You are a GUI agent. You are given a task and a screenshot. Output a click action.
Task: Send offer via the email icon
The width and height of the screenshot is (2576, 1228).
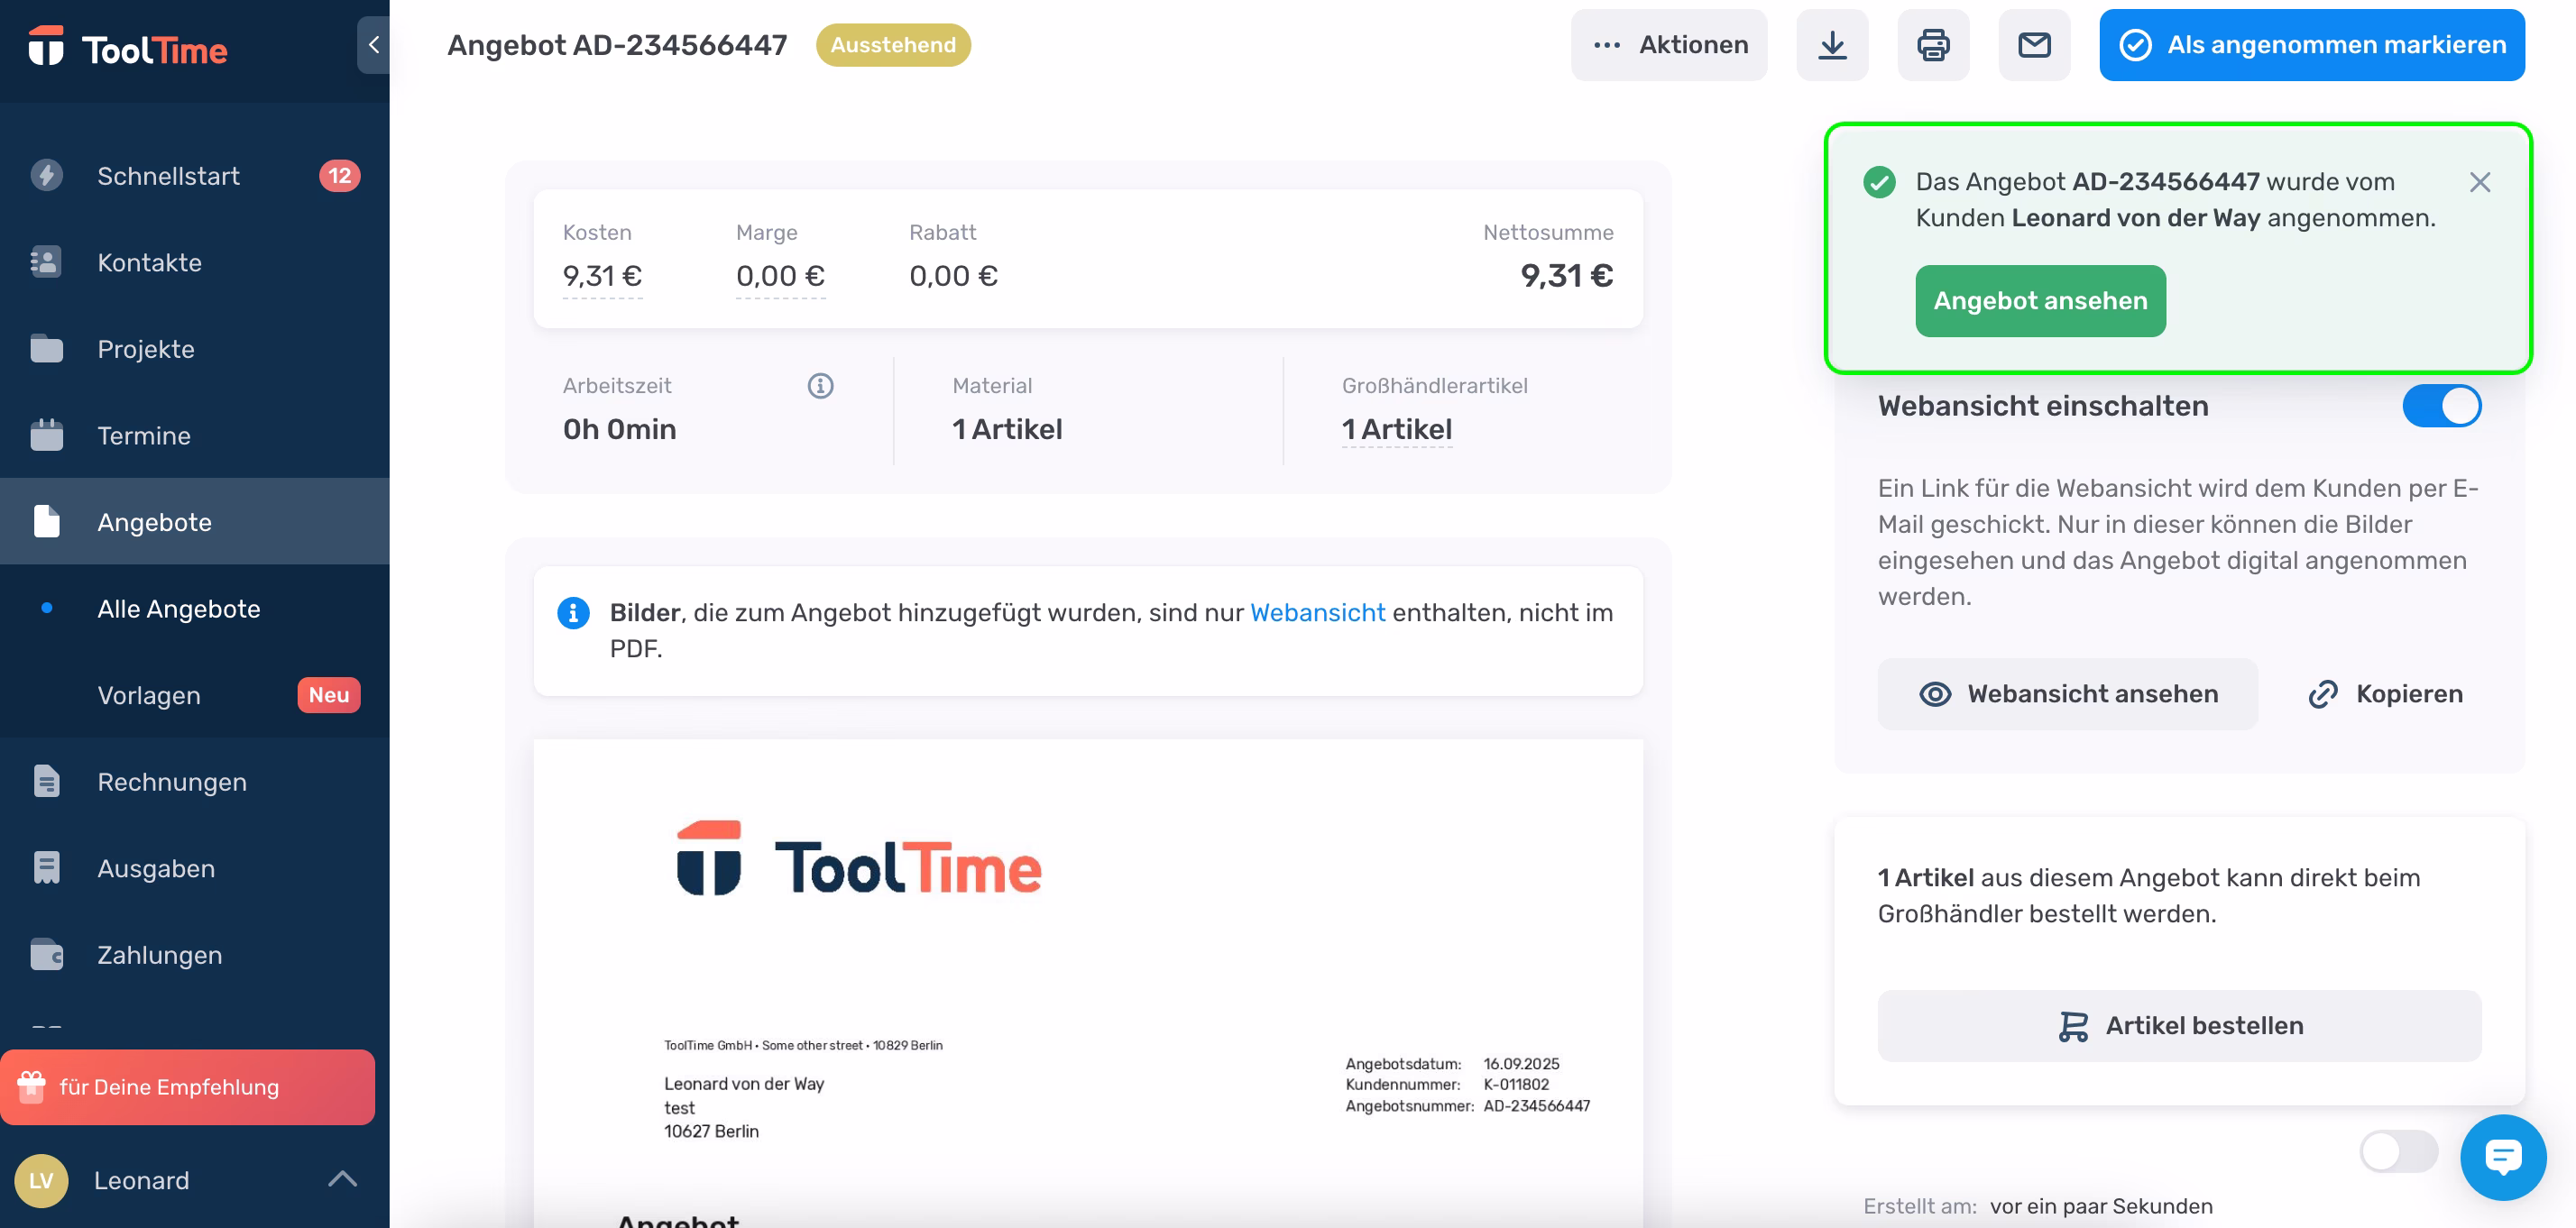pyautogui.click(x=2034, y=45)
